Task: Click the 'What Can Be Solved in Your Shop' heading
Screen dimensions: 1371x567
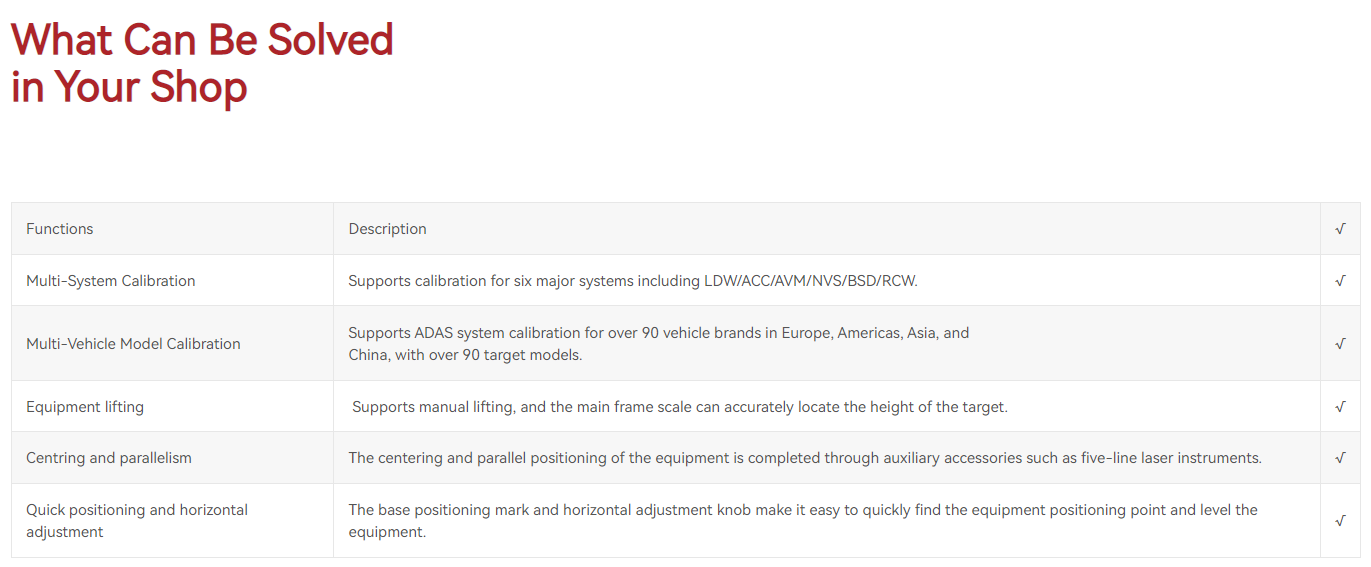Action: pyautogui.click(x=202, y=63)
